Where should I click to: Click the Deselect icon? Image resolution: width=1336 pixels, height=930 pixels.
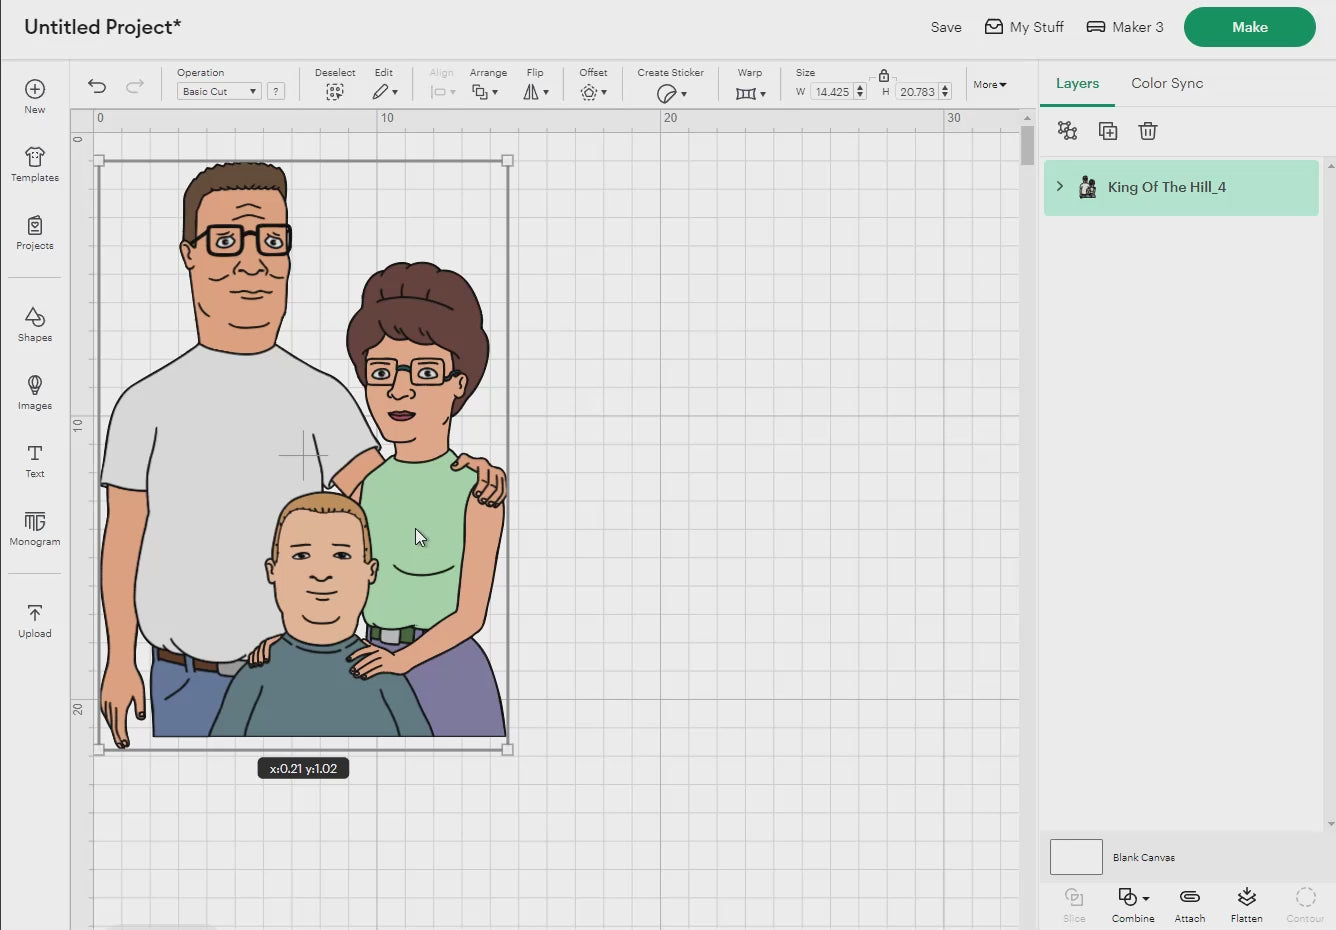click(335, 92)
